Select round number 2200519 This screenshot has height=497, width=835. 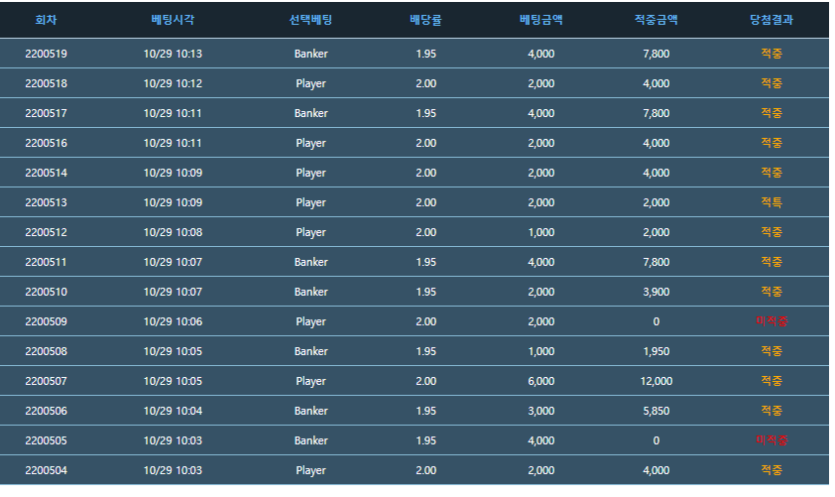(46, 54)
